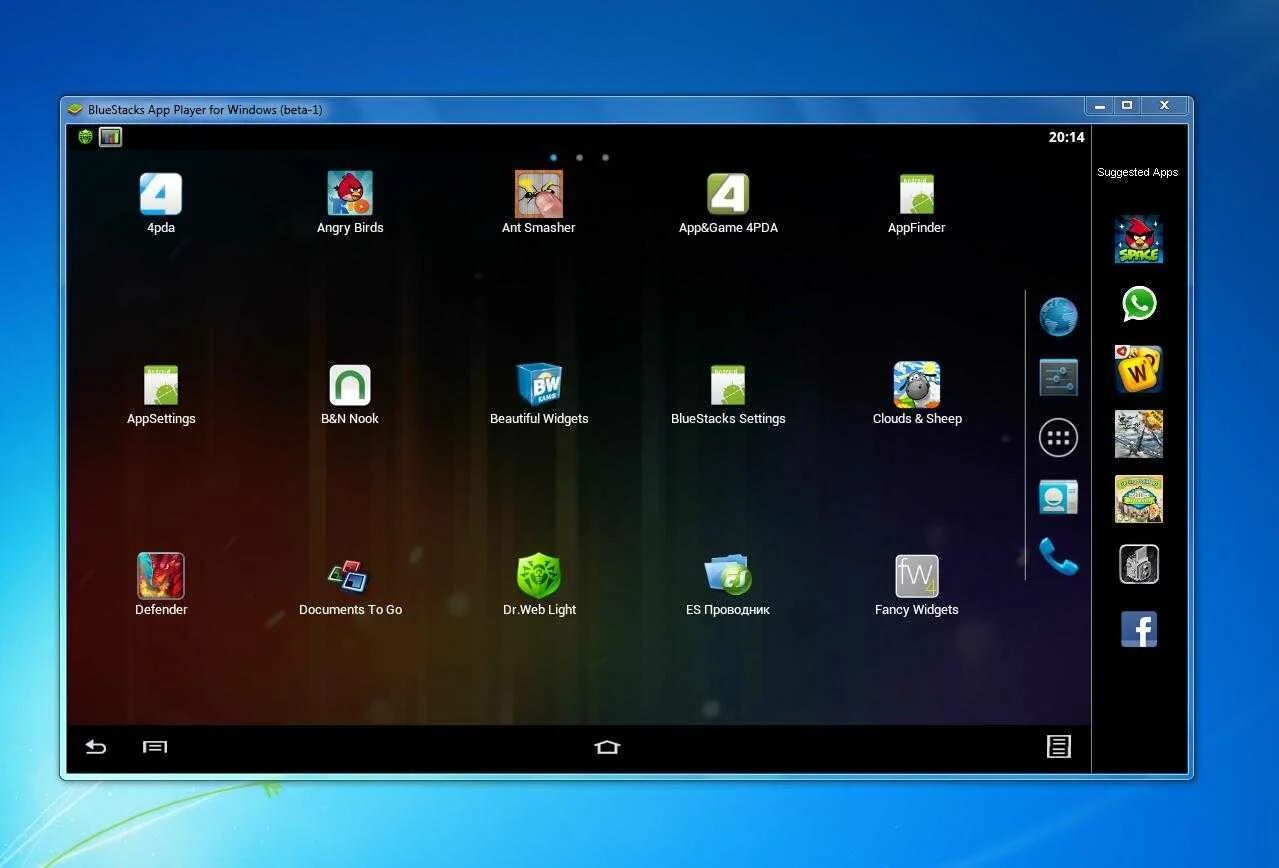Open the contacts icon in dock
The image size is (1279, 868).
[x=1058, y=496]
